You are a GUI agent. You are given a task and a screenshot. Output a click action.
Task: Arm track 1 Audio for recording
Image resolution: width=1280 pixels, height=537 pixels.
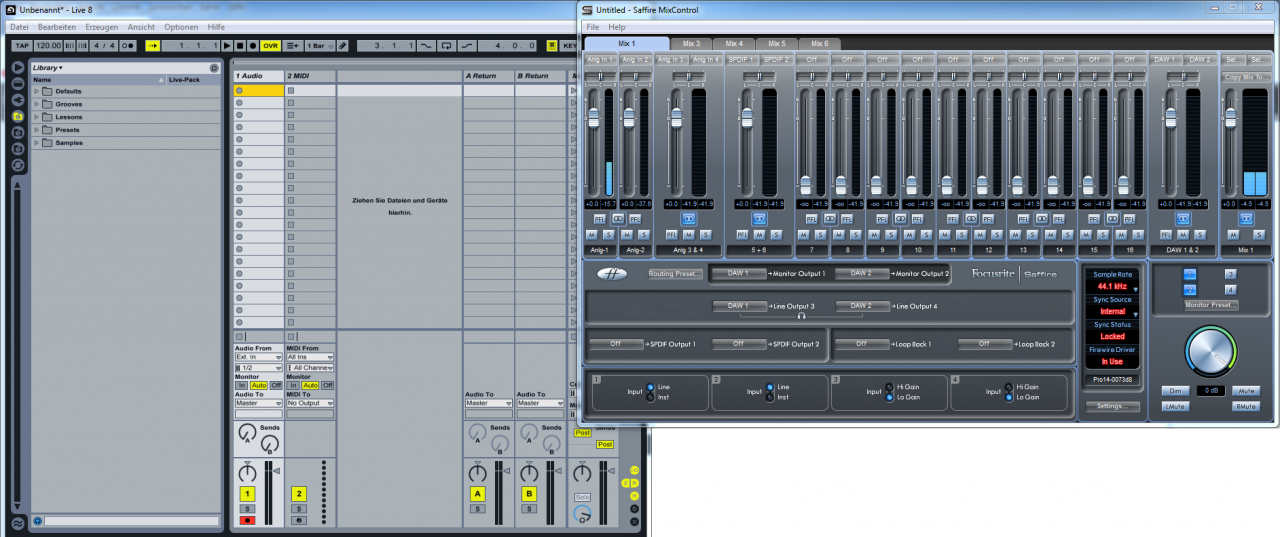246,520
